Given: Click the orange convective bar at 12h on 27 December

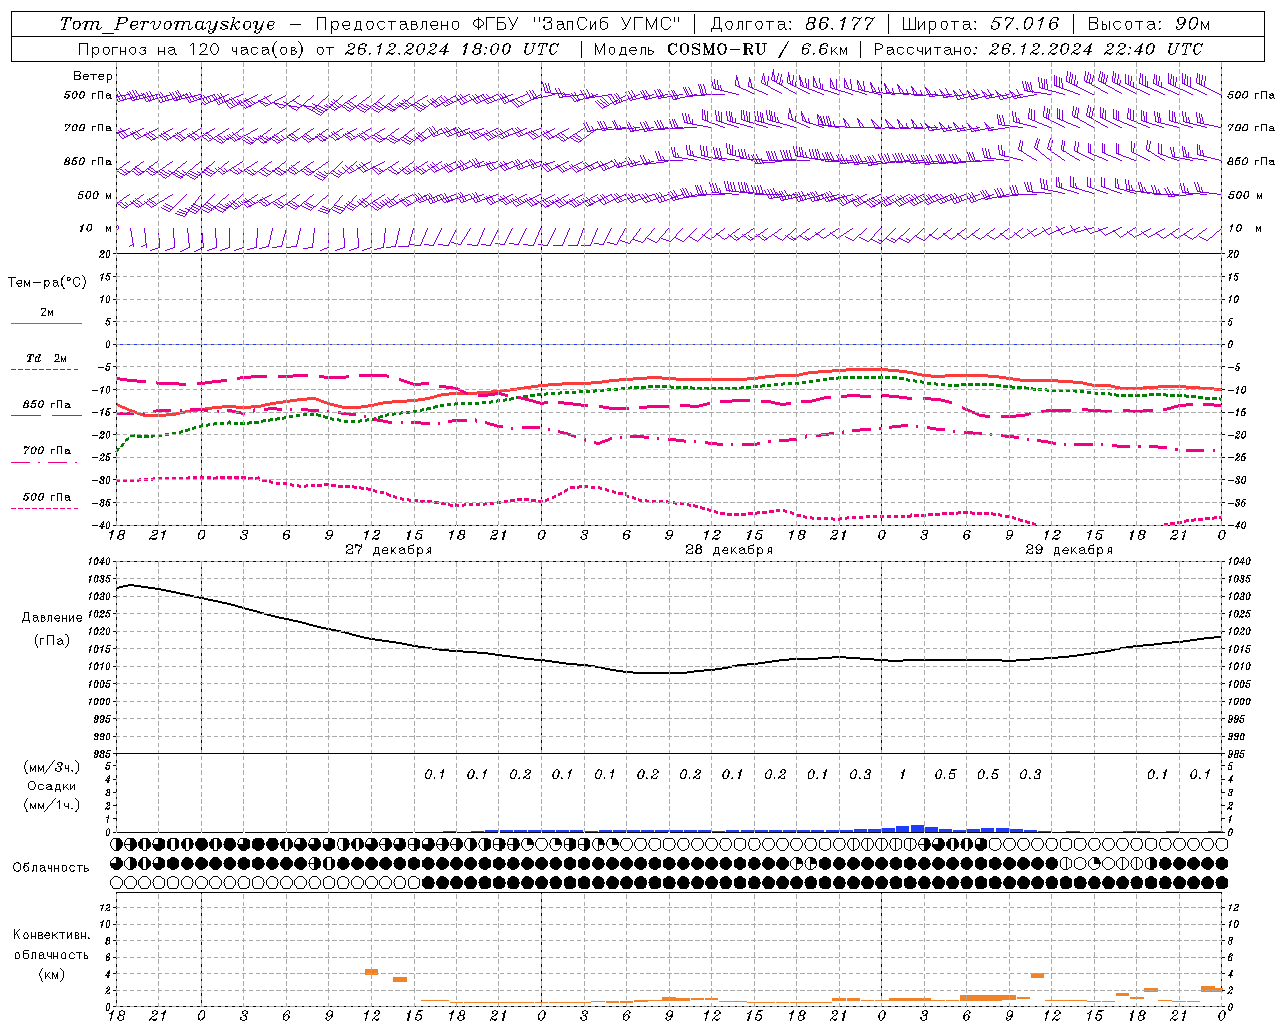Looking at the screenshot, I should 371,972.
